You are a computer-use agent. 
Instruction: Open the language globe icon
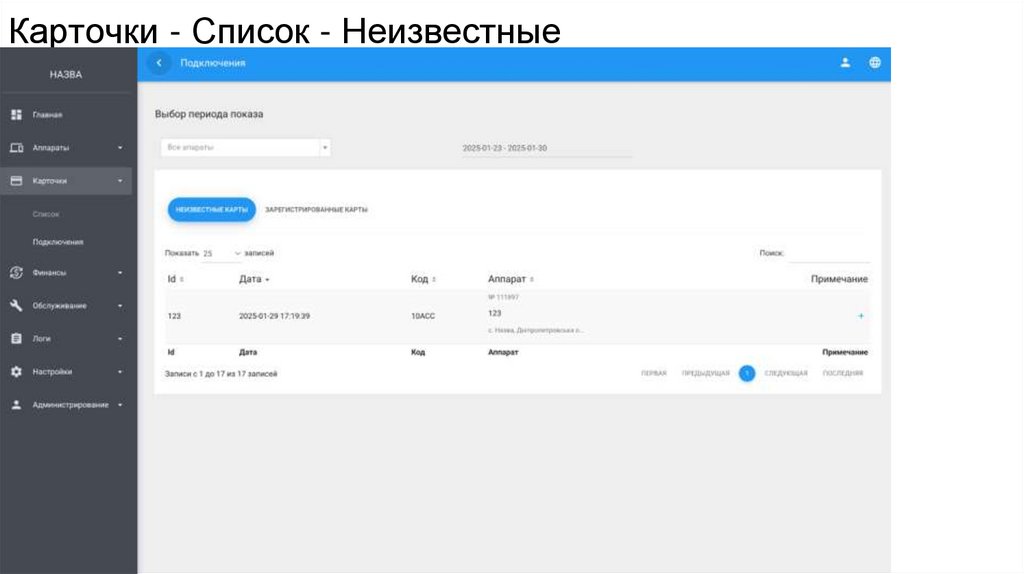pyautogui.click(x=874, y=63)
